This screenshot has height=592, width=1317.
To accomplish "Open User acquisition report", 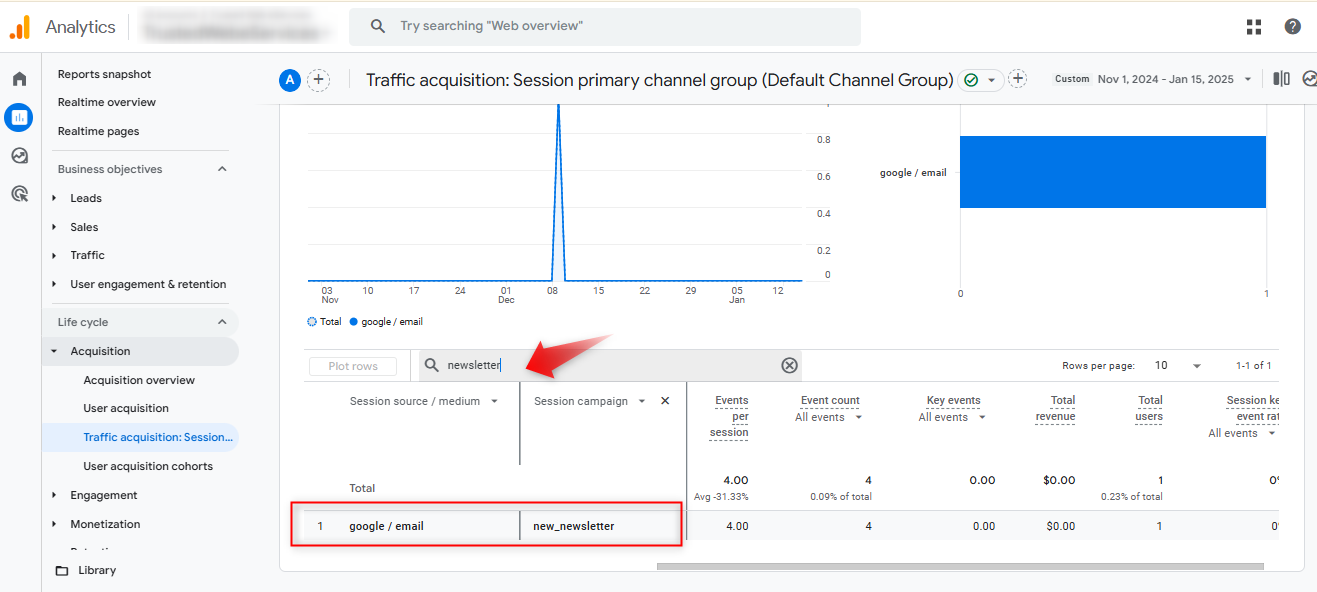I will [126, 408].
